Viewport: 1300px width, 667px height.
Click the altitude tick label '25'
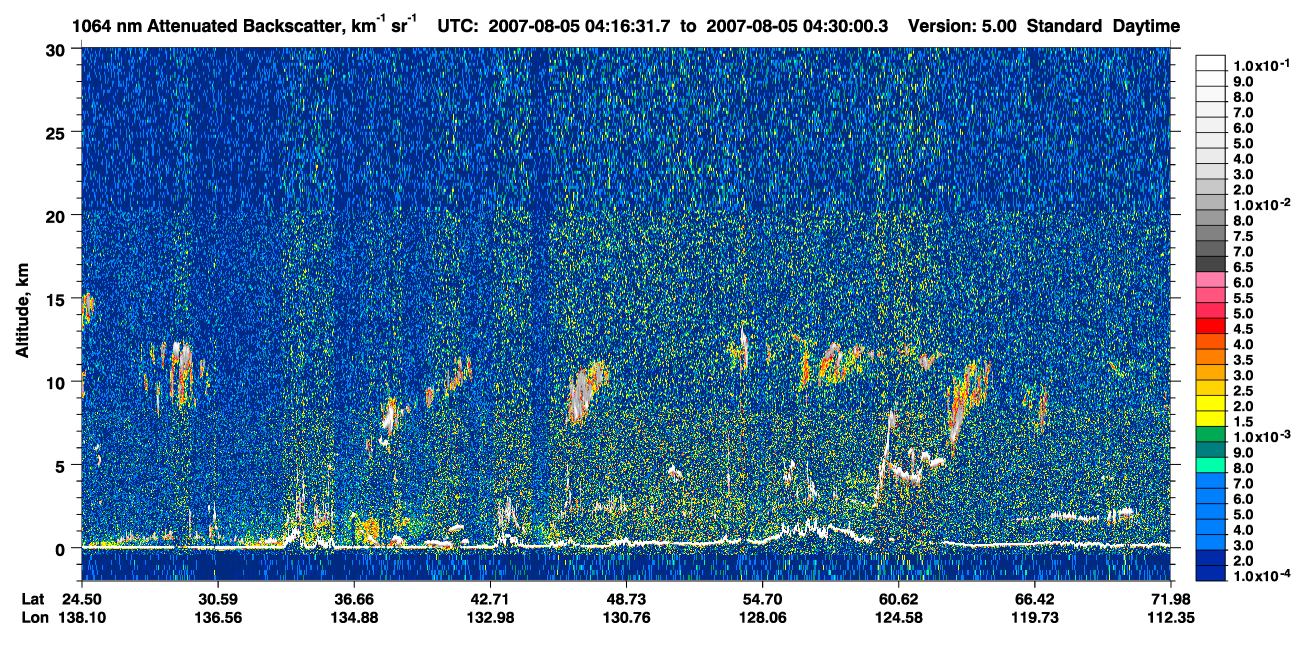point(58,132)
